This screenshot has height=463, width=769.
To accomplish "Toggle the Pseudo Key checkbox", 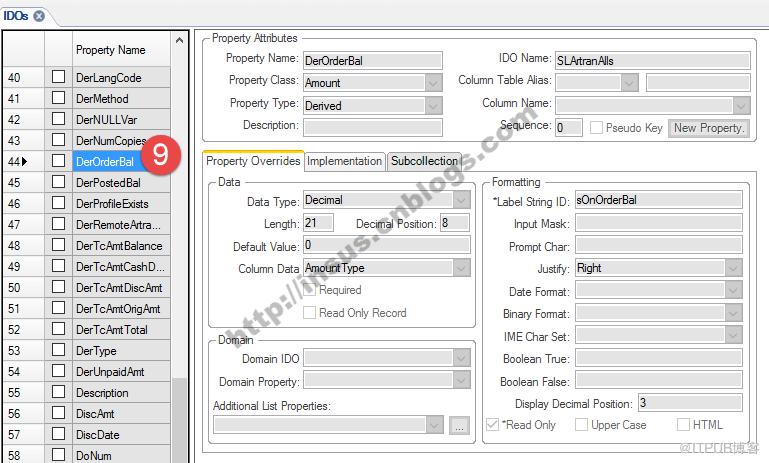I will tap(596, 128).
